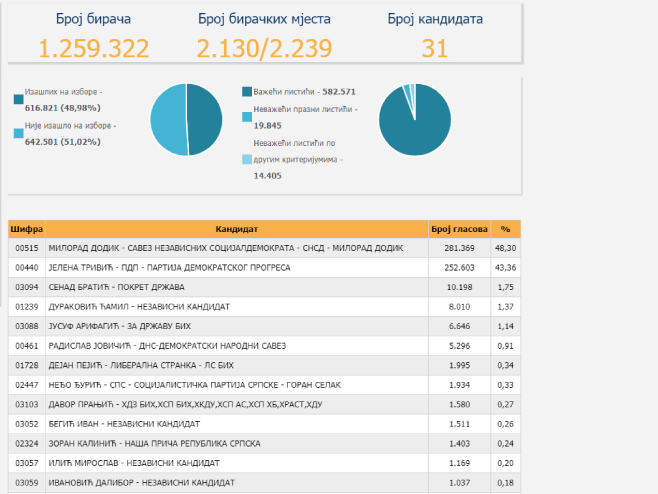
Task: Click the 'Неважећи листићи по другим критеријумима' legend square
Action: [x=246, y=159]
